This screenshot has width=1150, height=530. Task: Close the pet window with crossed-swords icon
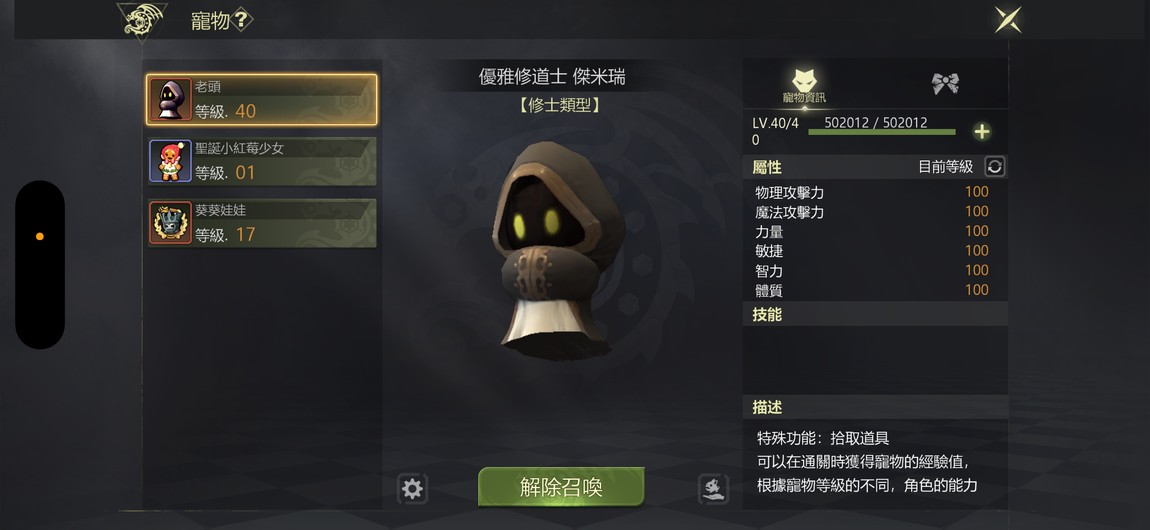tap(1007, 20)
